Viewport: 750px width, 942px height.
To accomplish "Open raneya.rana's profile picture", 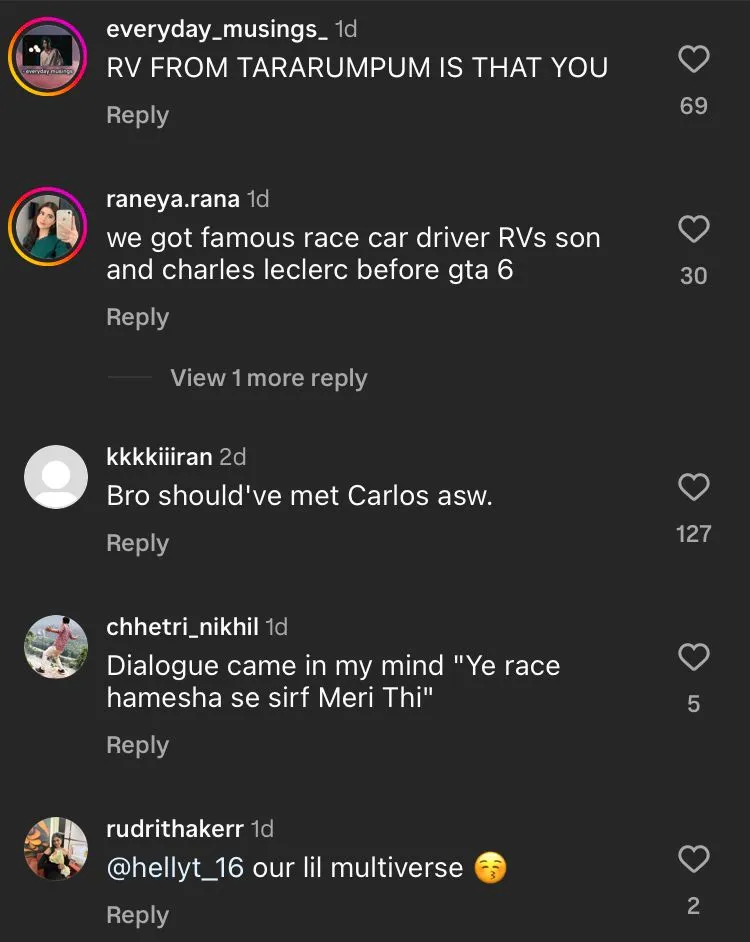I will (x=46, y=226).
